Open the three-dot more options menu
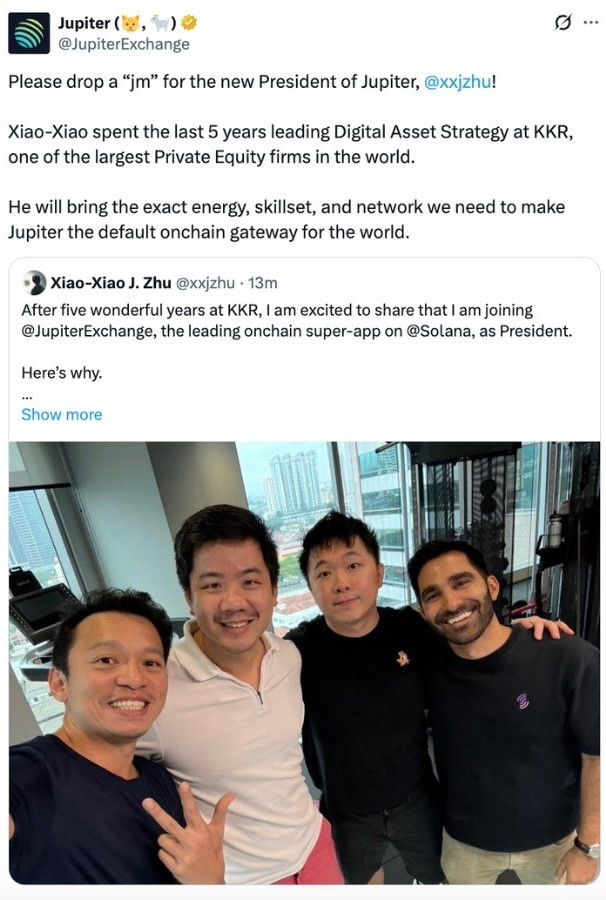Image resolution: width=606 pixels, height=900 pixels. pyautogui.click(x=590, y=23)
